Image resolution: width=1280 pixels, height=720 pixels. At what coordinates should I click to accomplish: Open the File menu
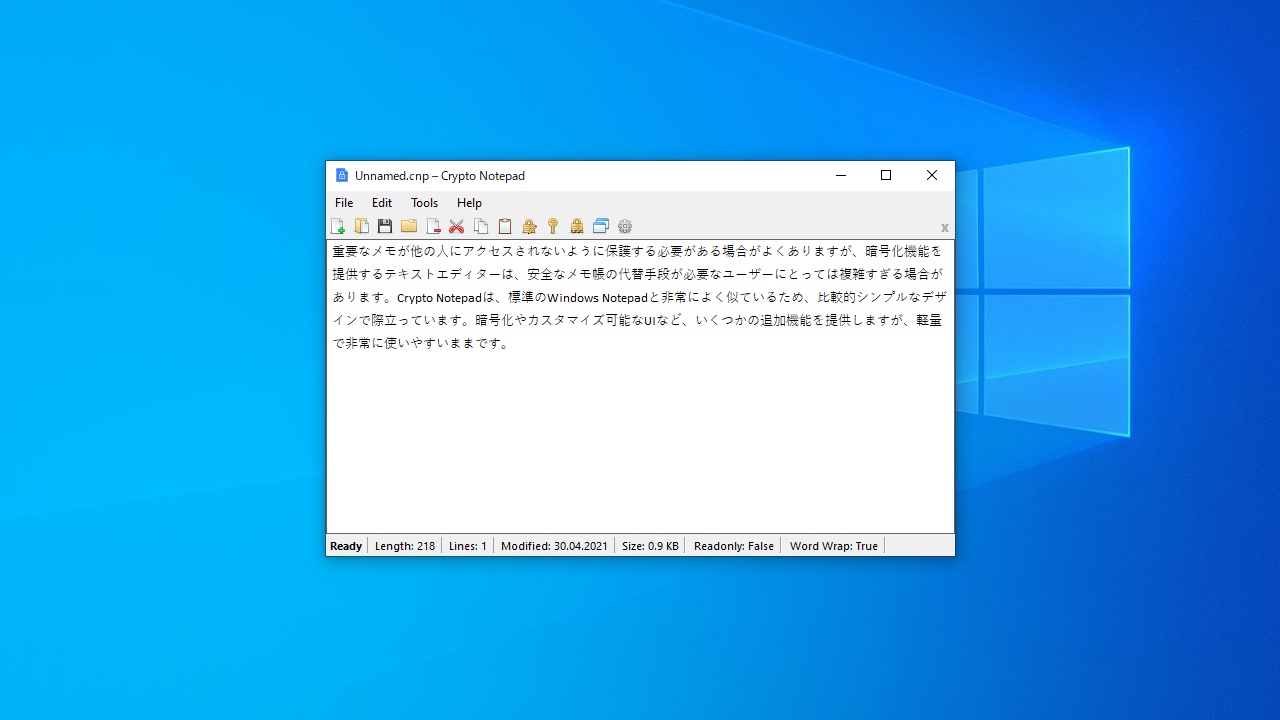344,203
